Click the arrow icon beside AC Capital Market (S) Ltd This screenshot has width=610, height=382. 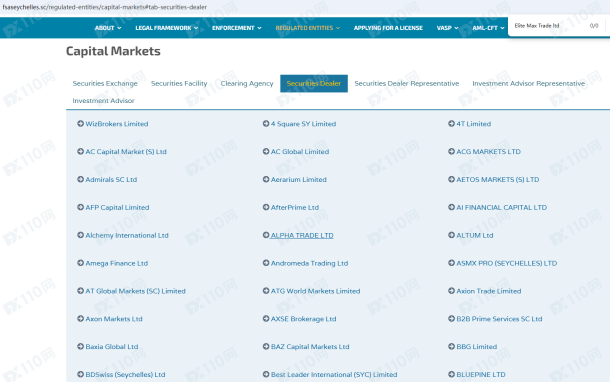tap(81, 151)
